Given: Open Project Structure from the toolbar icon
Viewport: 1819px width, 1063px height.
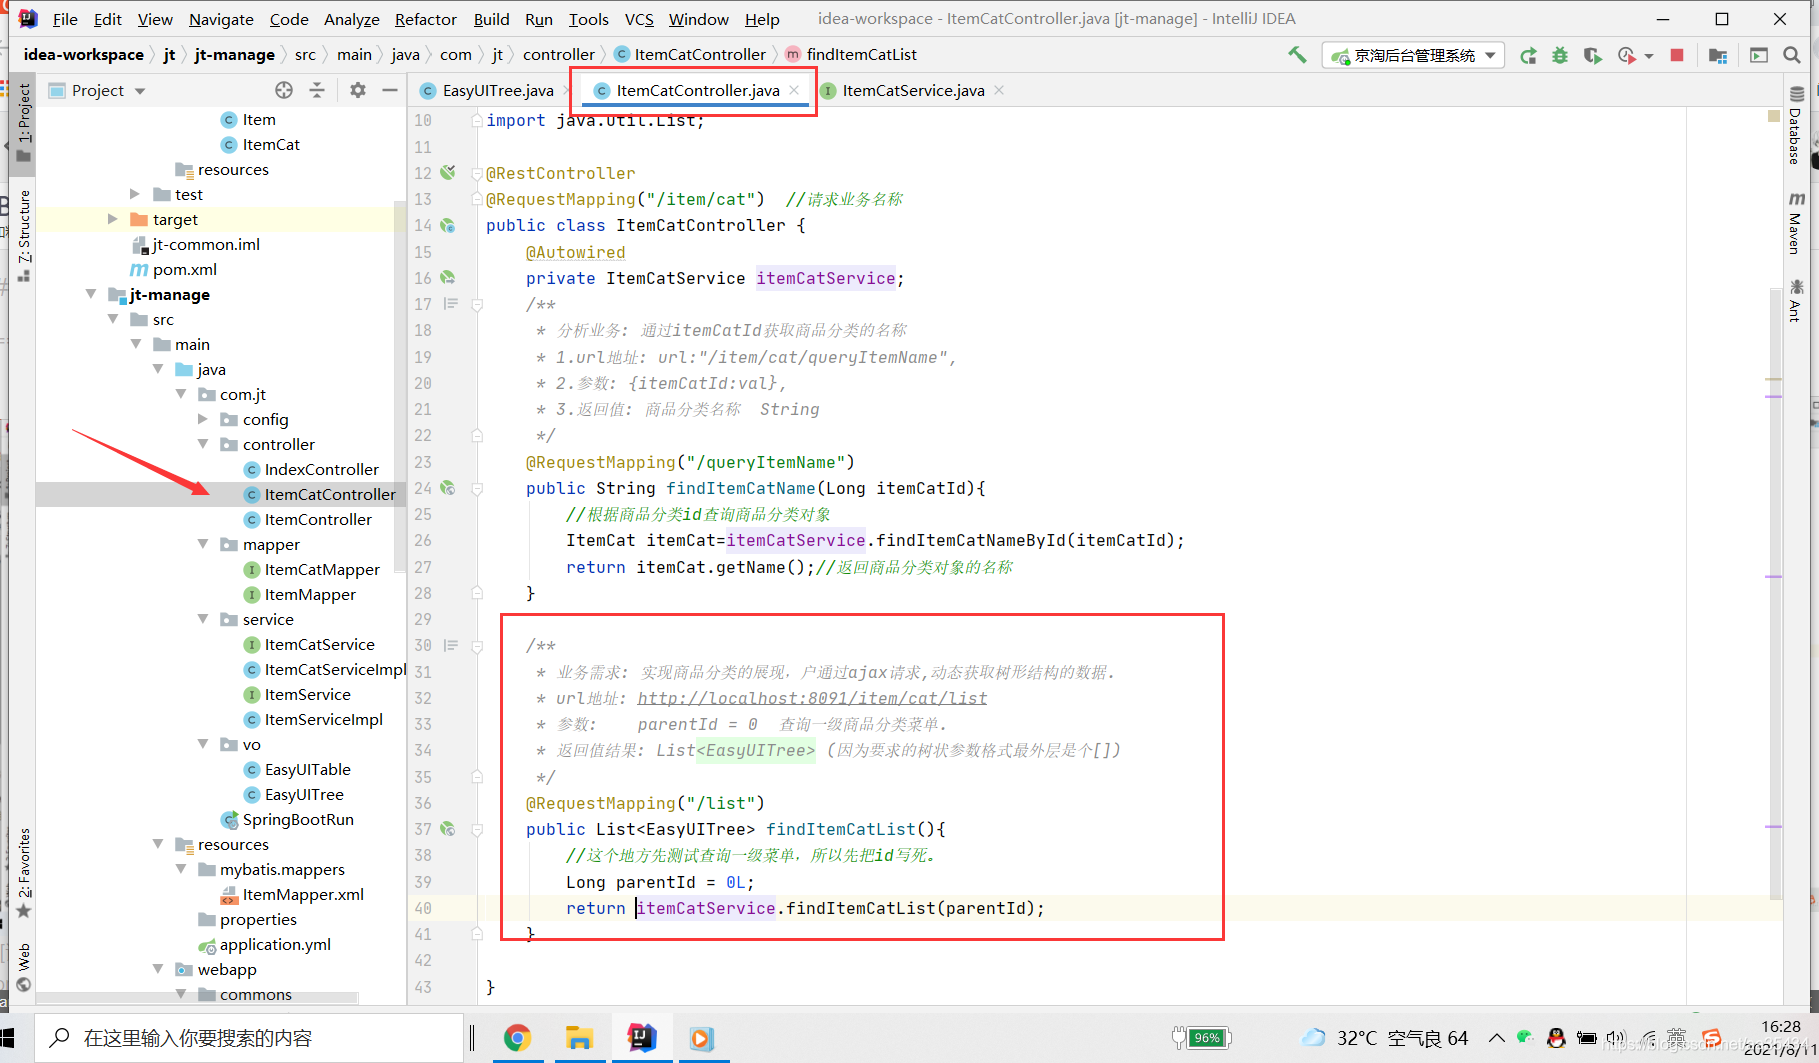Looking at the screenshot, I should pos(1718,55).
